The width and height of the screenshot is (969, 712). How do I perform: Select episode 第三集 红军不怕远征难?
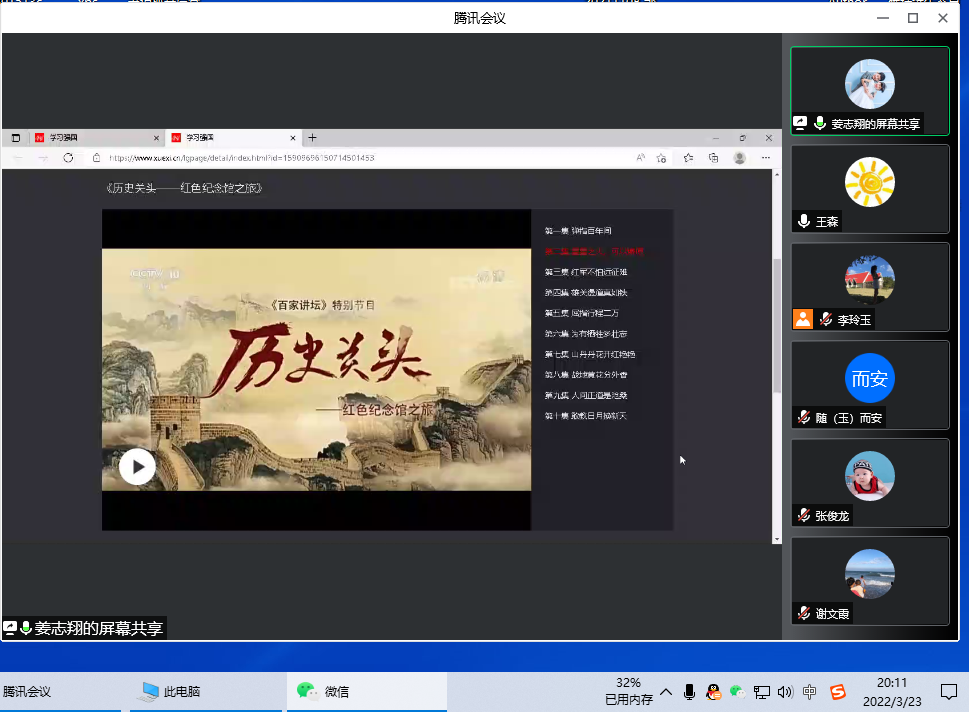point(586,272)
